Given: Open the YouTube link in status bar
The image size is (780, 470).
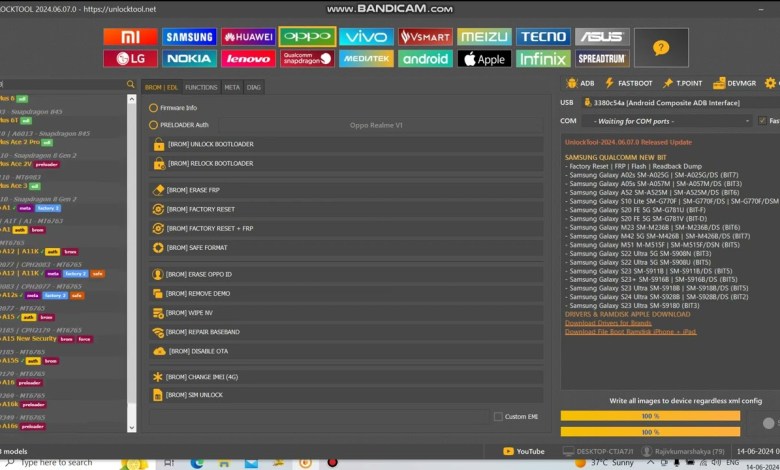Looking at the screenshot, I should point(524,451).
